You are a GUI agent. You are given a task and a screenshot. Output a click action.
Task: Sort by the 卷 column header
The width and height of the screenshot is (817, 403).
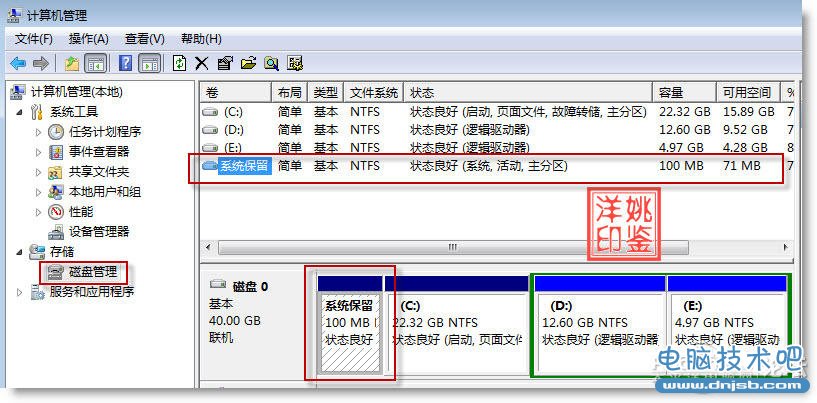point(236,92)
